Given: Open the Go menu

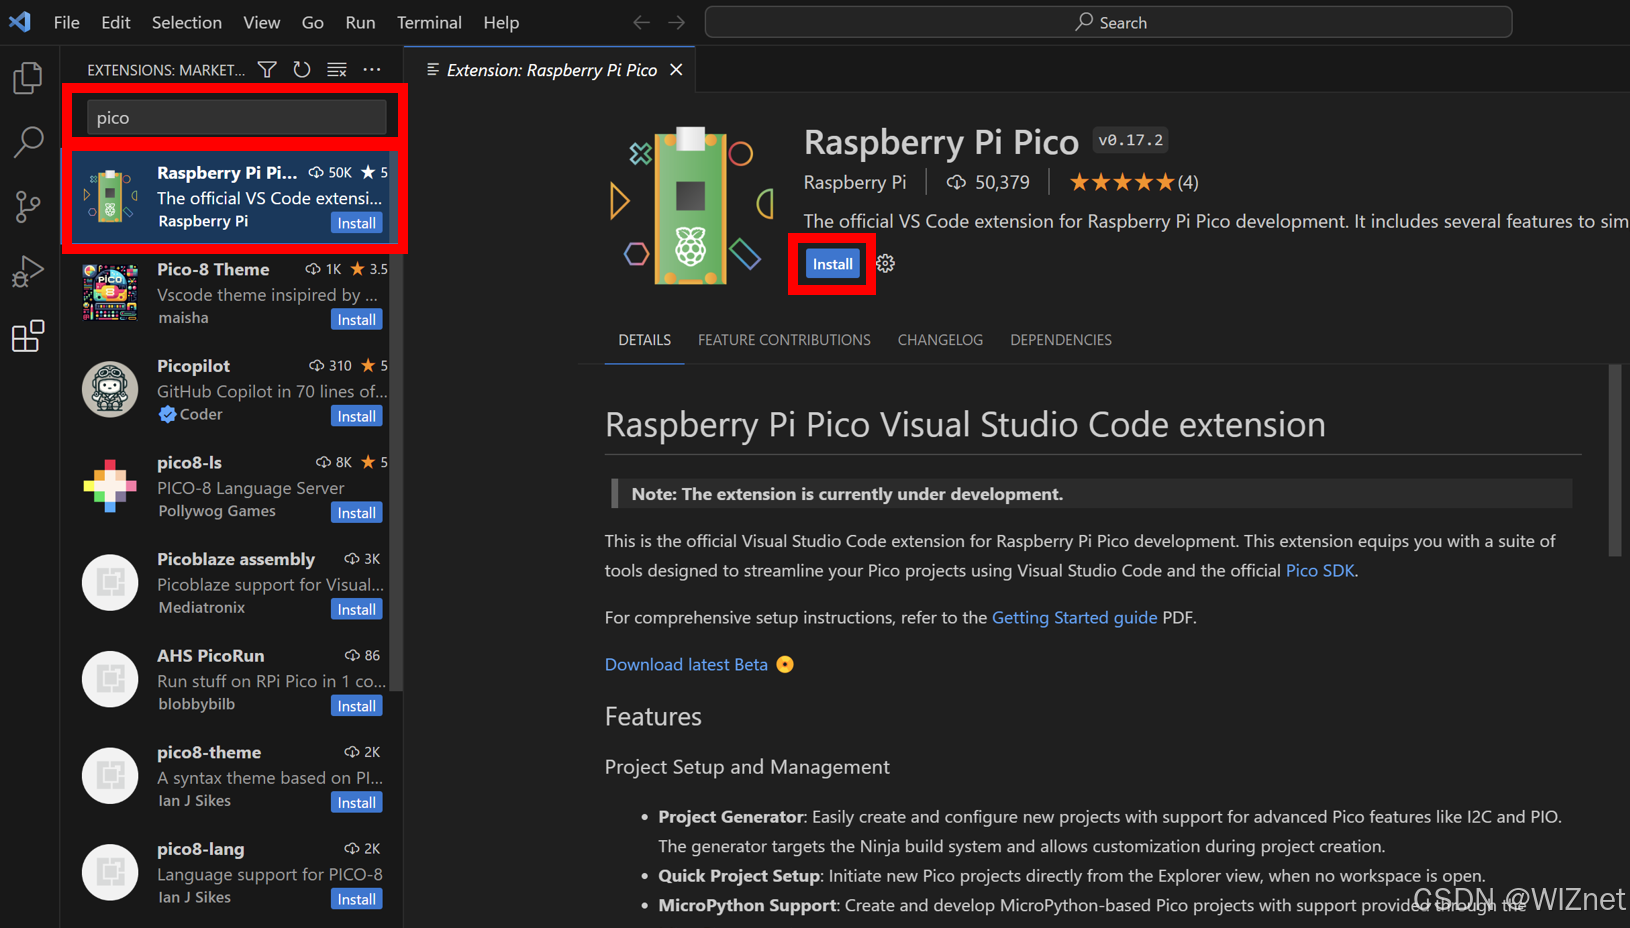Looking at the screenshot, I should point(312,22).
